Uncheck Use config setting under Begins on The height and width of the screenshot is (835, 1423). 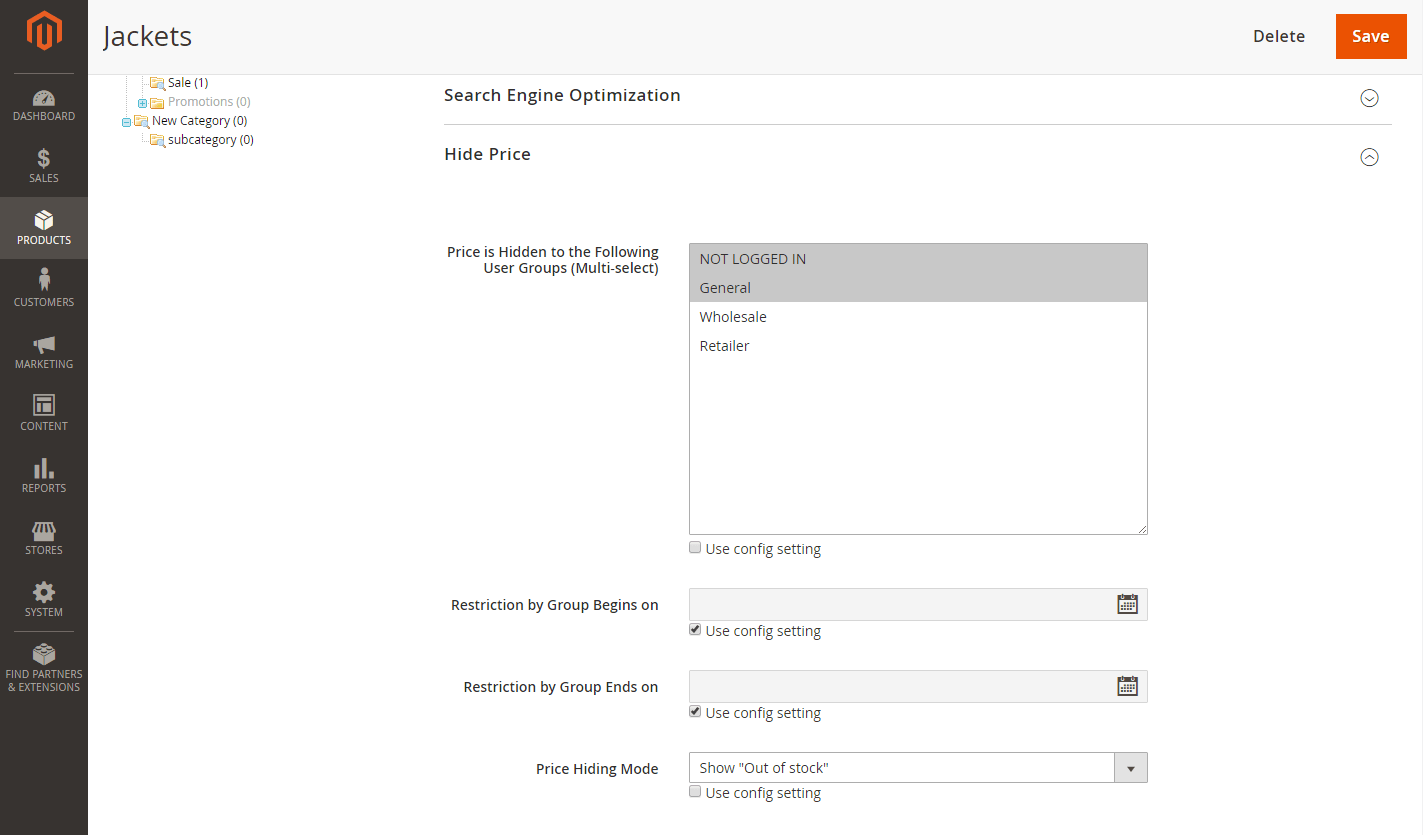click(x=695, y=630)
